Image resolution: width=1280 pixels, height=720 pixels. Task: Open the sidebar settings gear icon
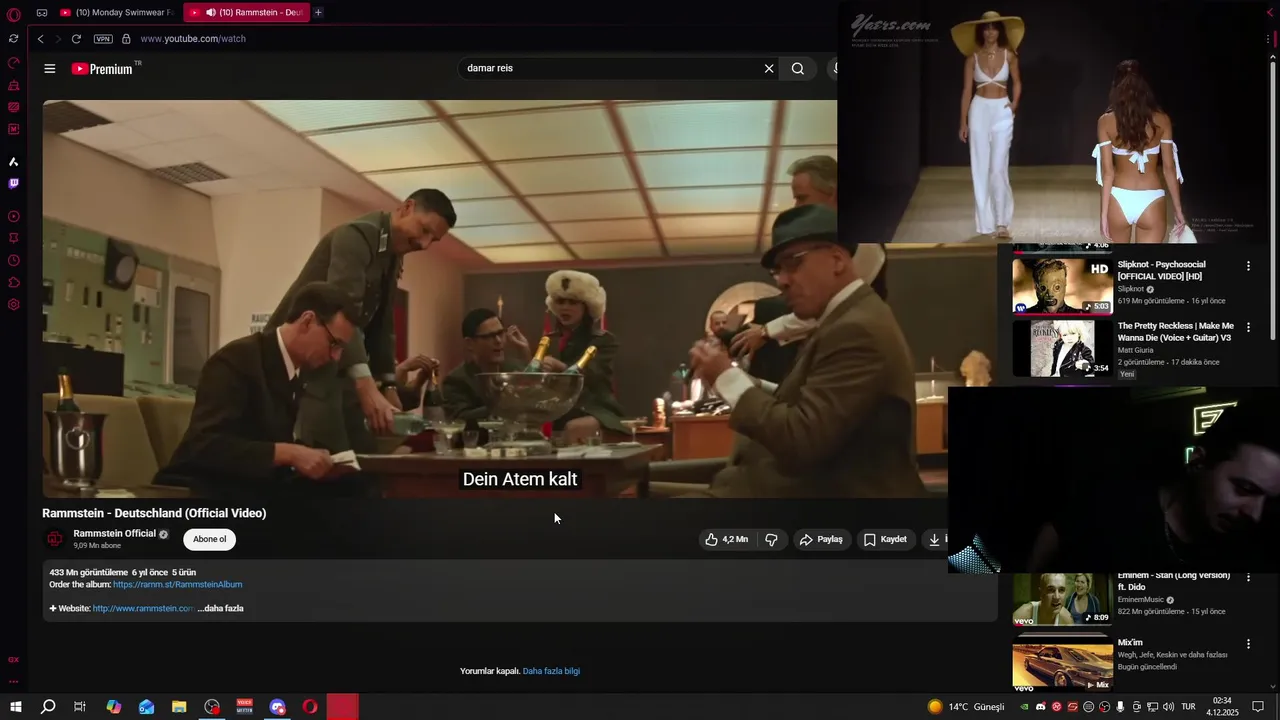pos(13,304)
